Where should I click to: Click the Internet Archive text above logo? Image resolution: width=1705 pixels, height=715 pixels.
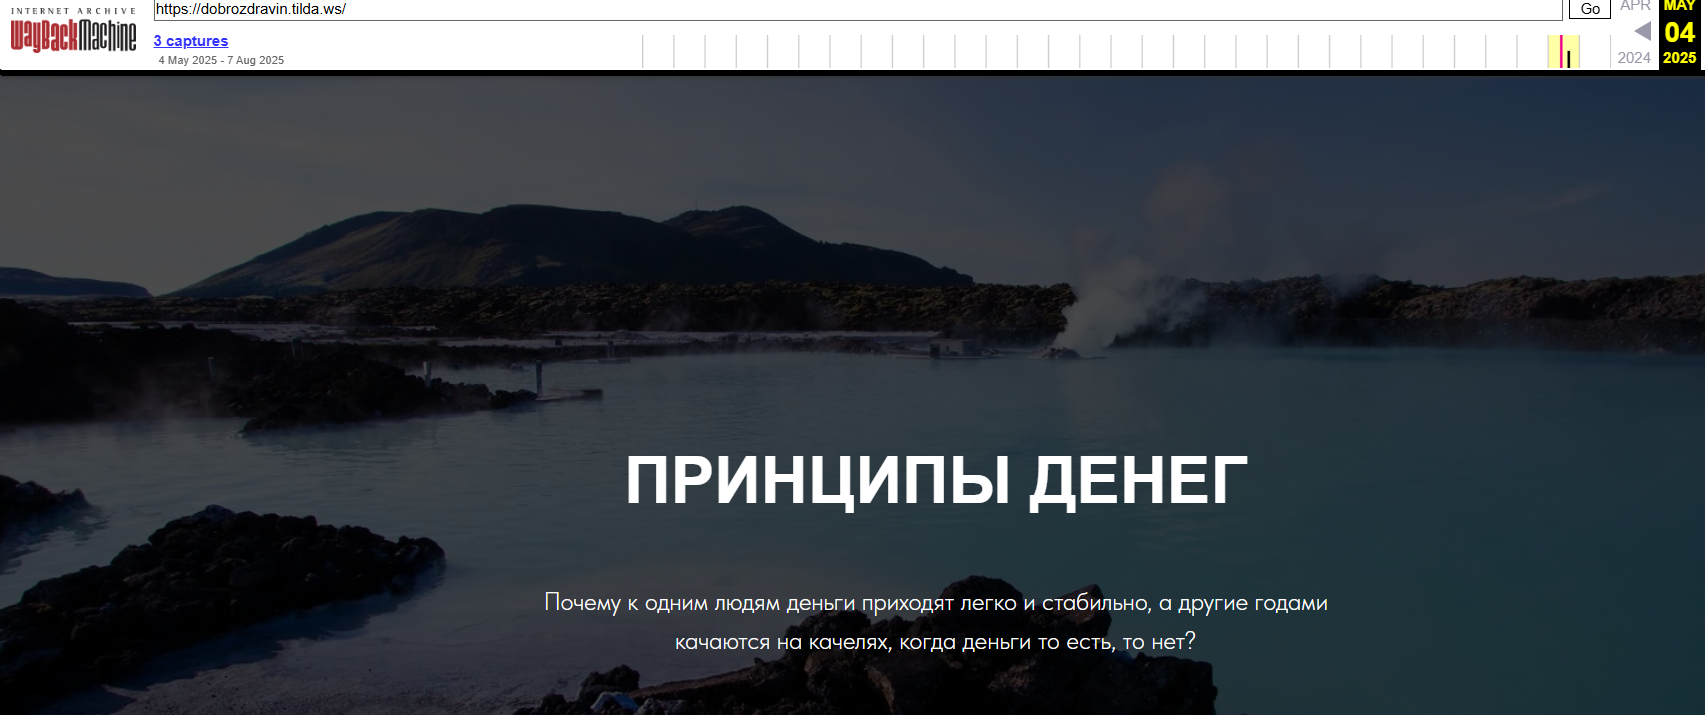[x=73, y=11]
